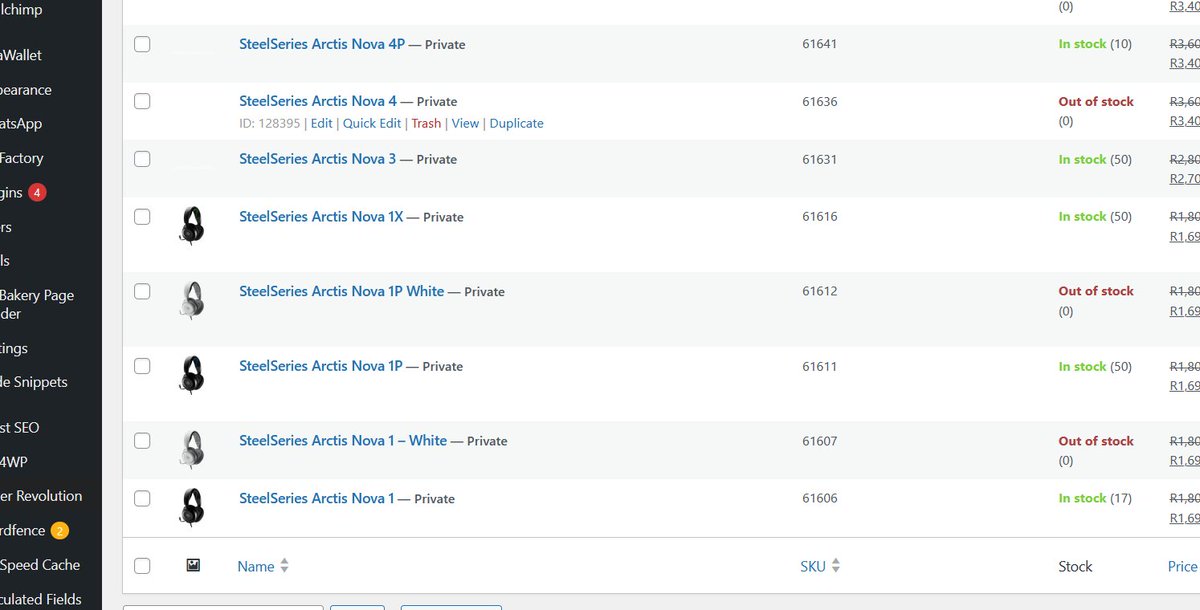Click 'In stock (50)' status for Nova 3

pos(1095,159)
